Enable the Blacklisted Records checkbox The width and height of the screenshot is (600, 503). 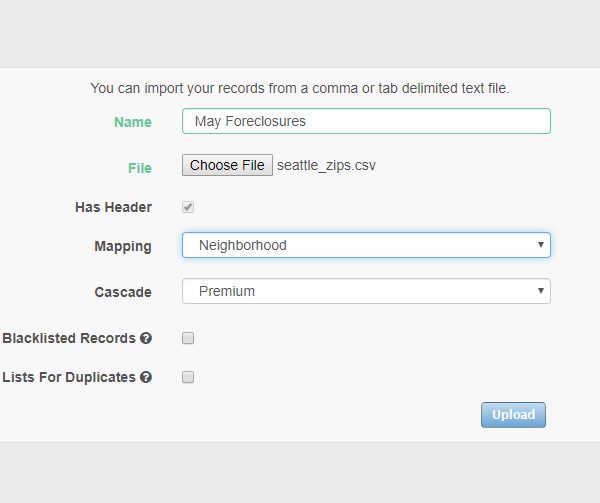pyautogui.click(x=188, y=339)
